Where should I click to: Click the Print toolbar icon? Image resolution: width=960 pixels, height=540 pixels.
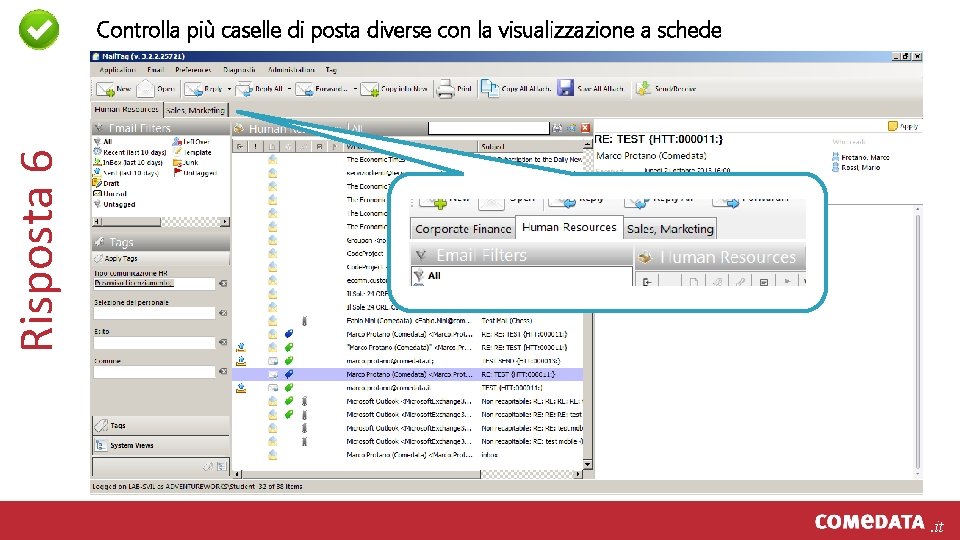(445, 89)
